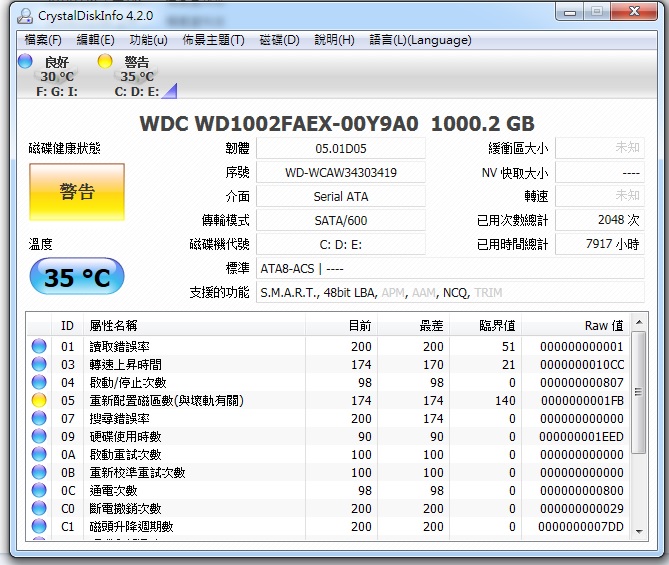Click the attribute list scroll-down arrow
This screenshot has width=669, height=565.
pyautogui.click(x=639, y=531)
